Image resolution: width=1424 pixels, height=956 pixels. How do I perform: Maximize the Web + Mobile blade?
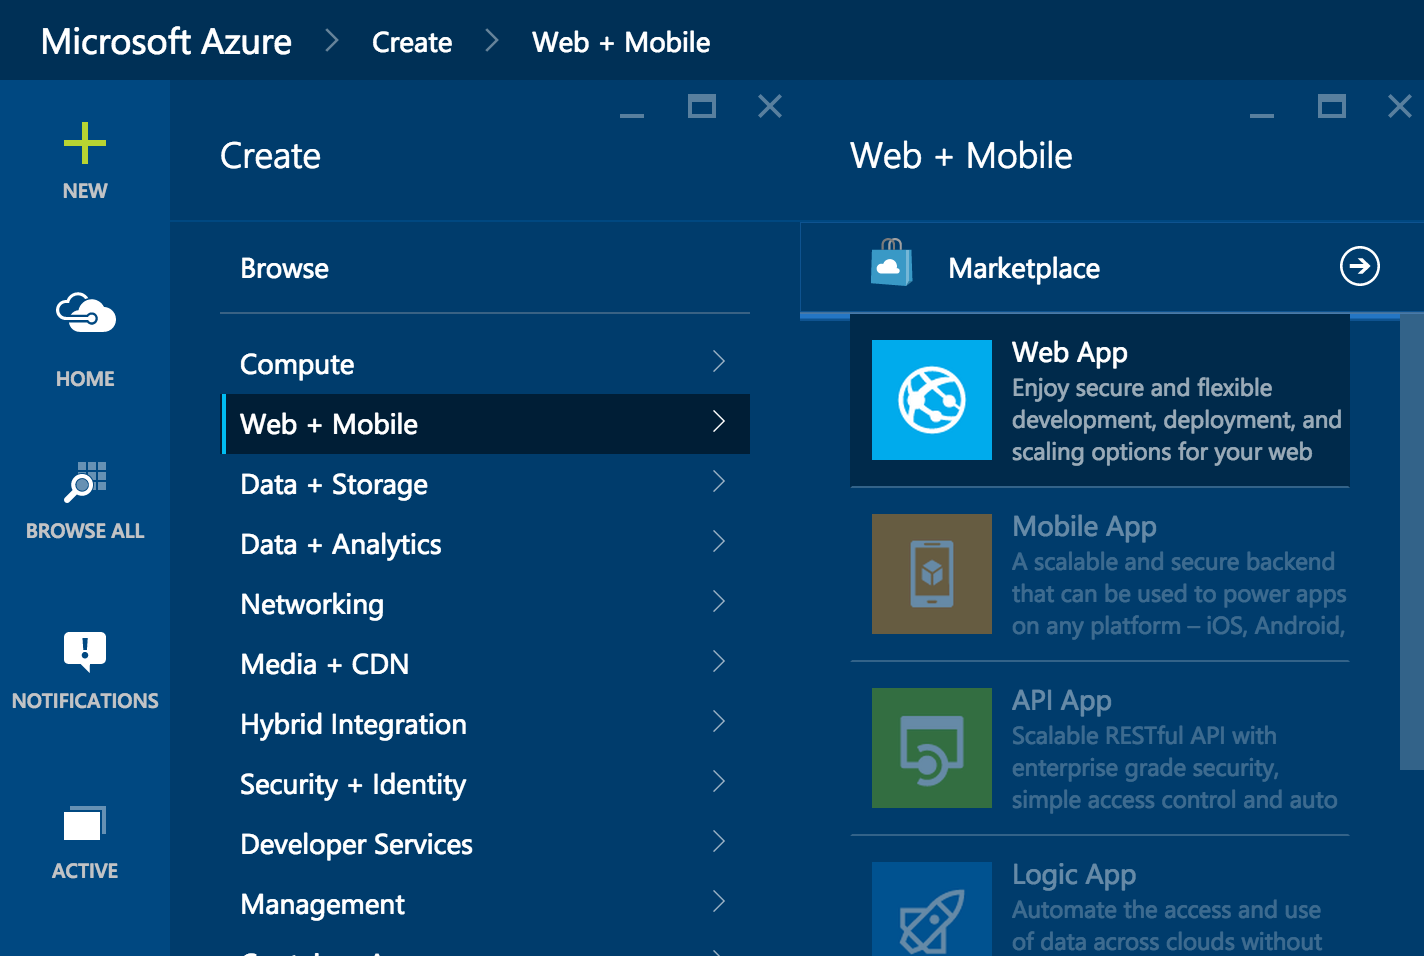click(1332, 106)
